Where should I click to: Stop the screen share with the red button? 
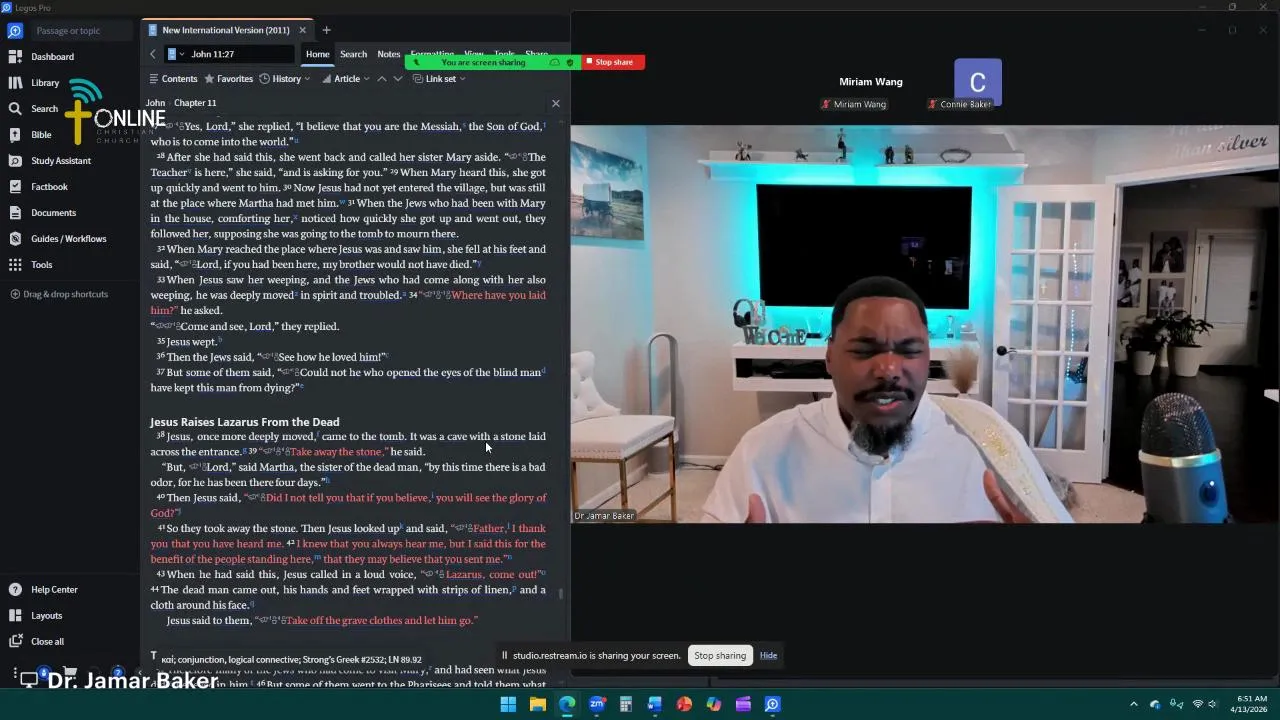click(613, 62)
